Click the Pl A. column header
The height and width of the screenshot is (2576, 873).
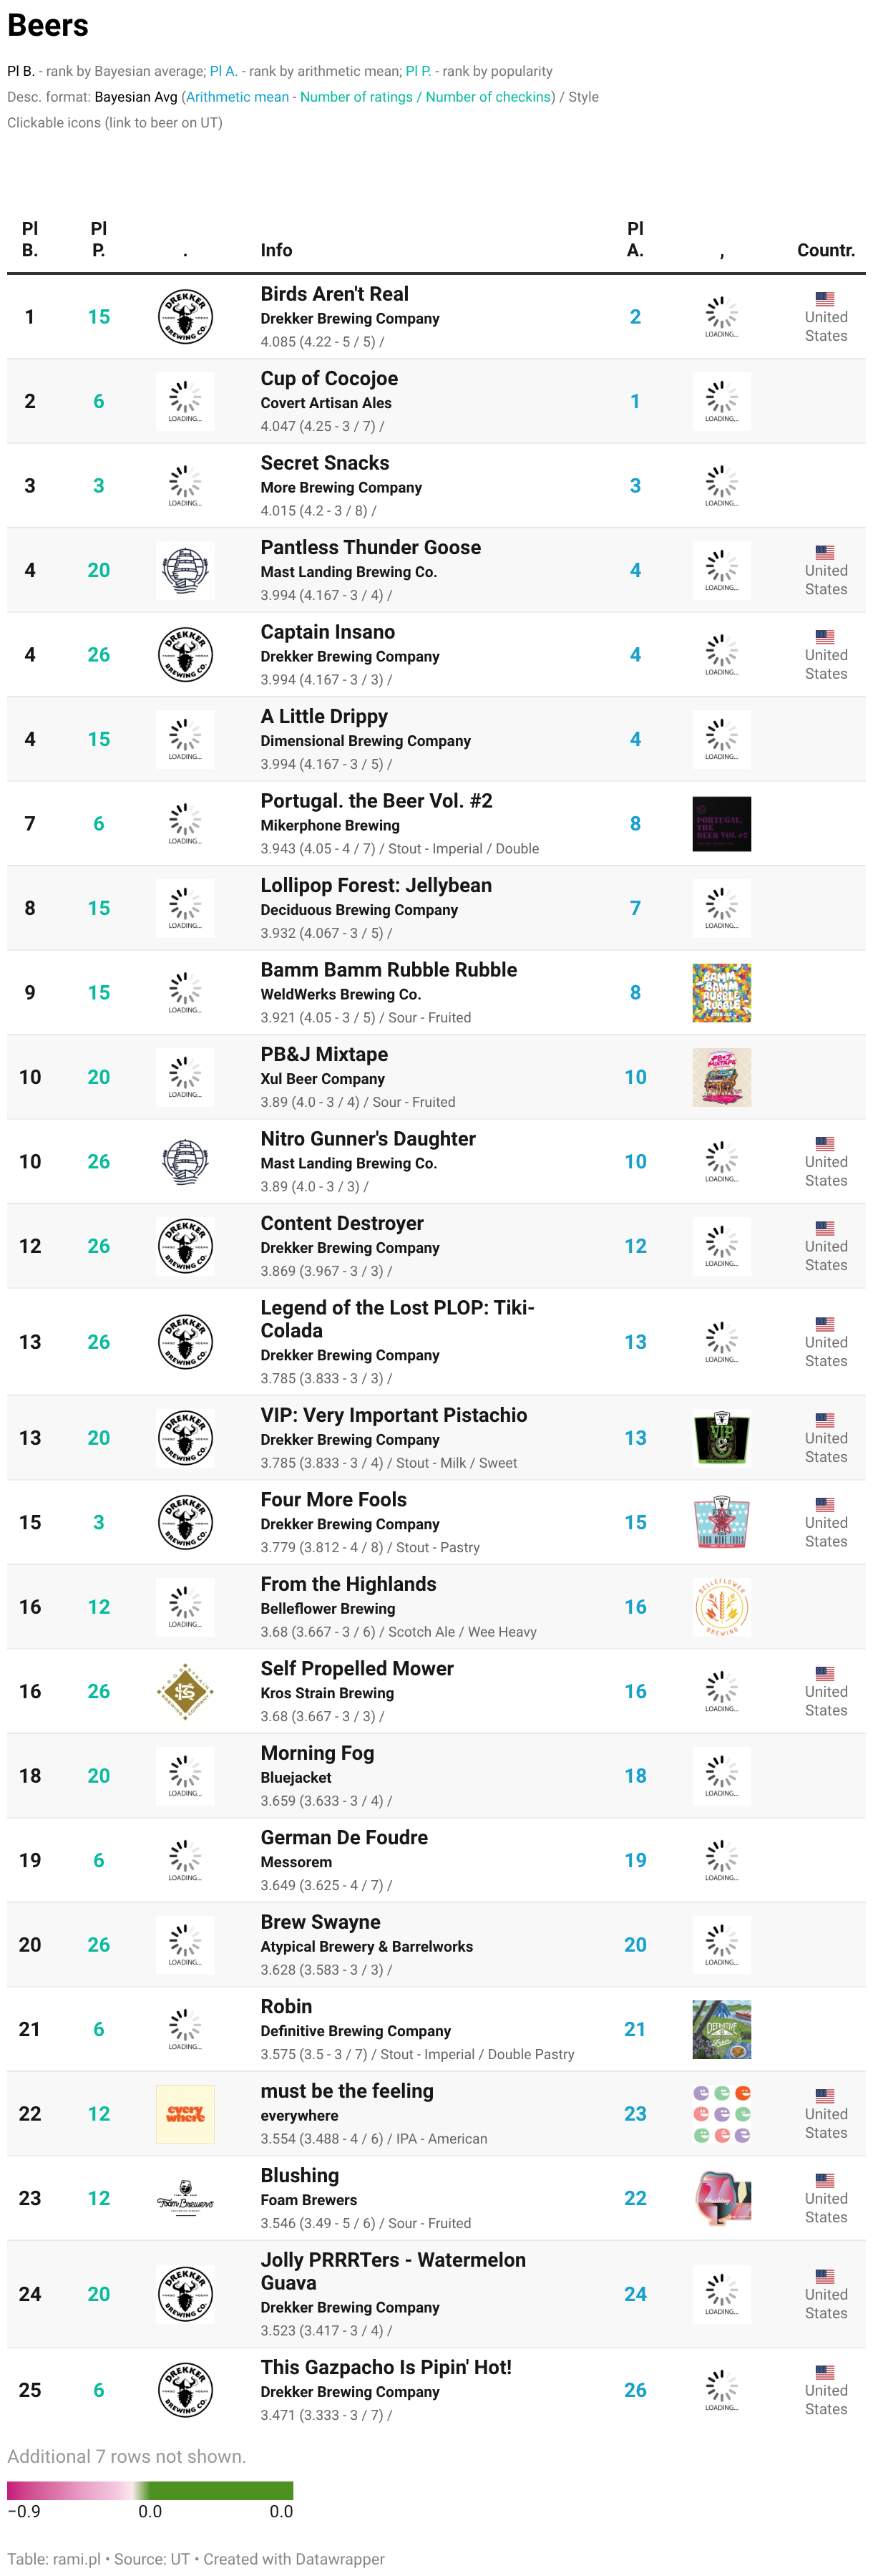pos(635,240)
